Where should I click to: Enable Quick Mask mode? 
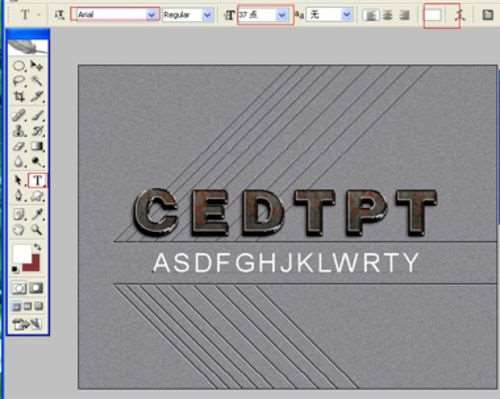tap(37, 288)
